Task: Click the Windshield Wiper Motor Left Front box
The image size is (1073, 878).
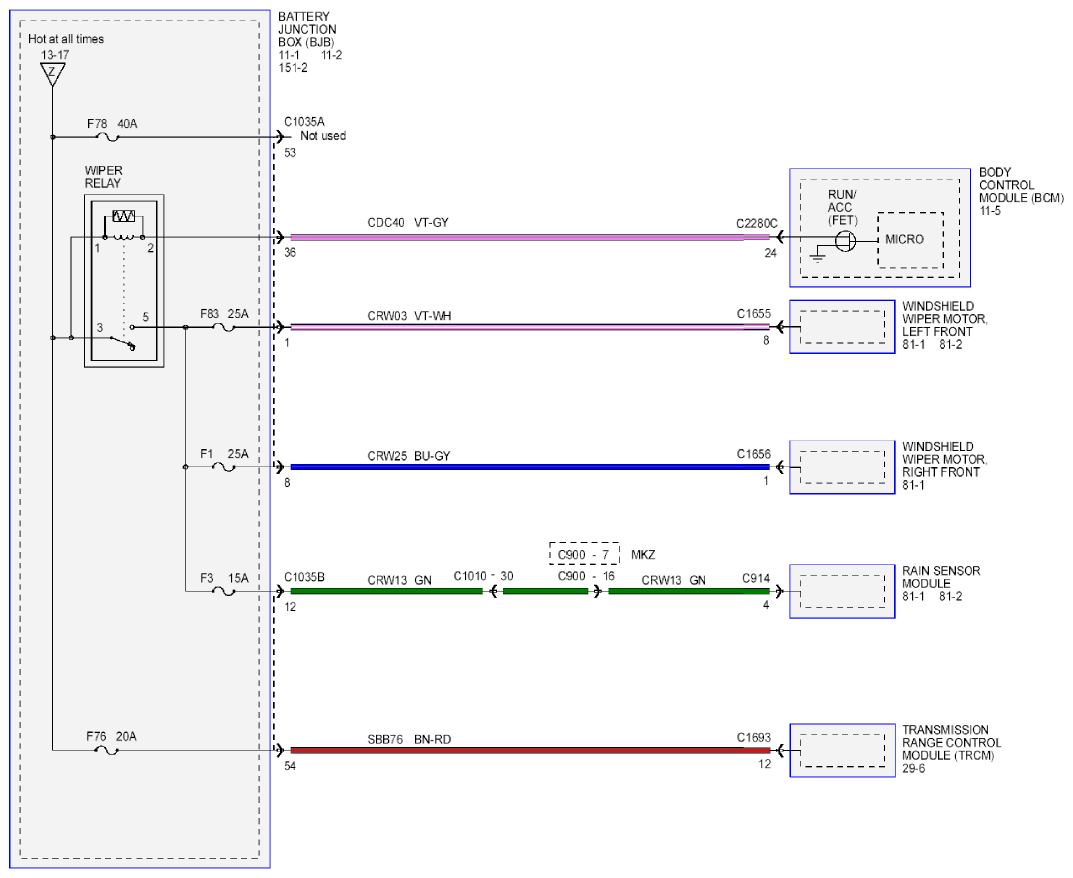Action: pyautogui.click(x=842, y=327)
